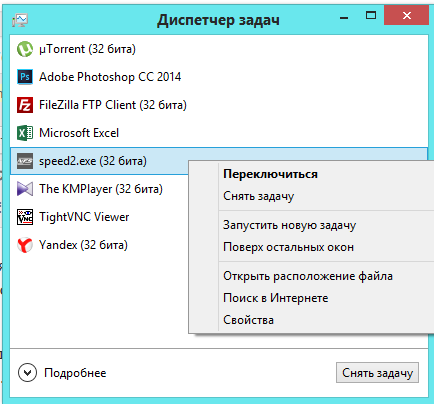
Task: Open Свойства from the context menu
Action: (248, 320)
